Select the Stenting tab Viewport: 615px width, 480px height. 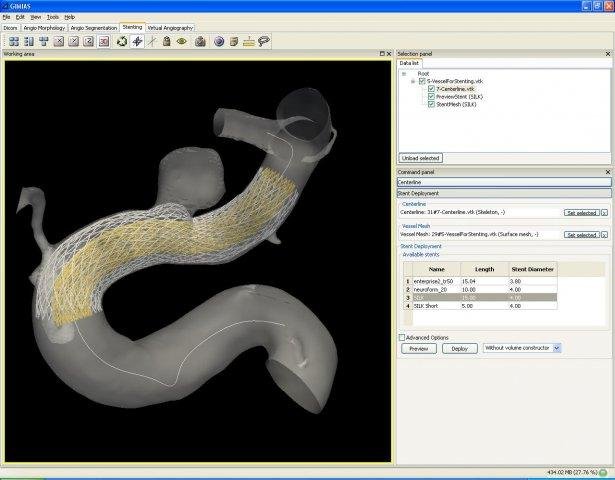tap(132, 27)
